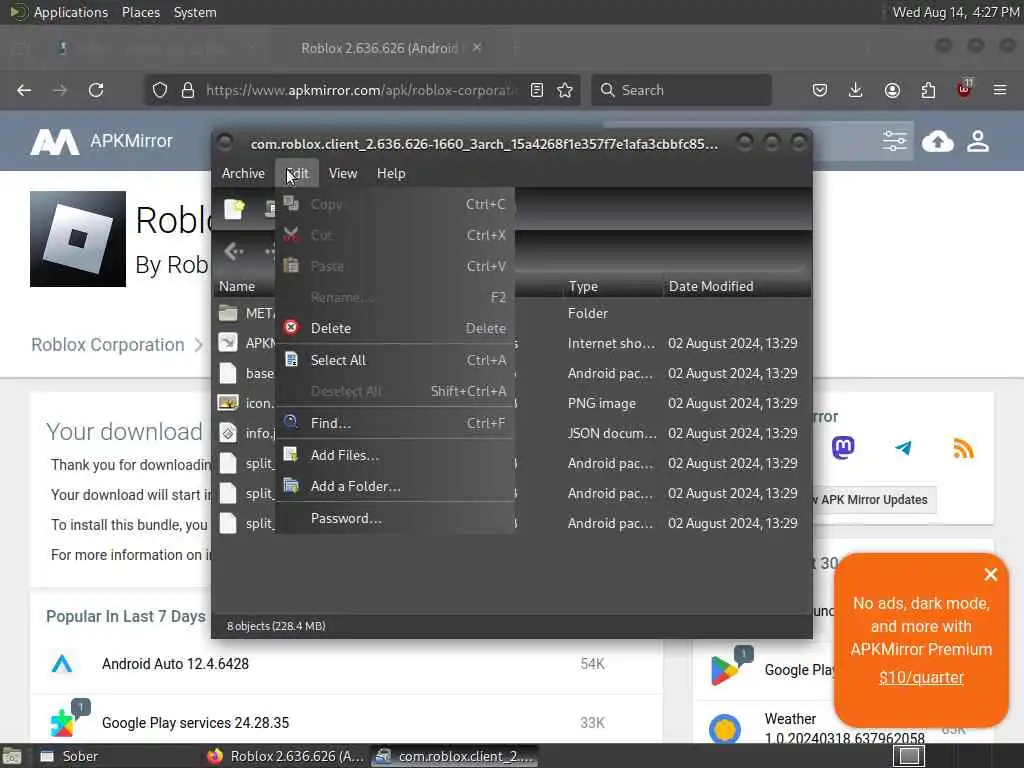Open Android Auto 12.4.6428 listing
The height and width of the screenshot is (768, 1024).
175,664
